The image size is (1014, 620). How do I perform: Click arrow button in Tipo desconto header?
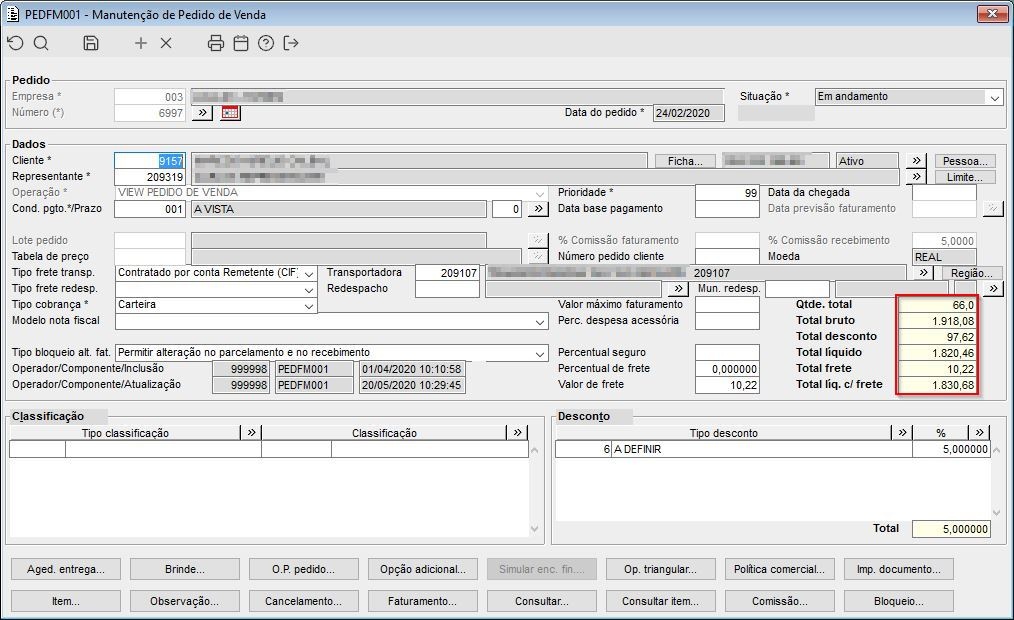click(902, 433)
